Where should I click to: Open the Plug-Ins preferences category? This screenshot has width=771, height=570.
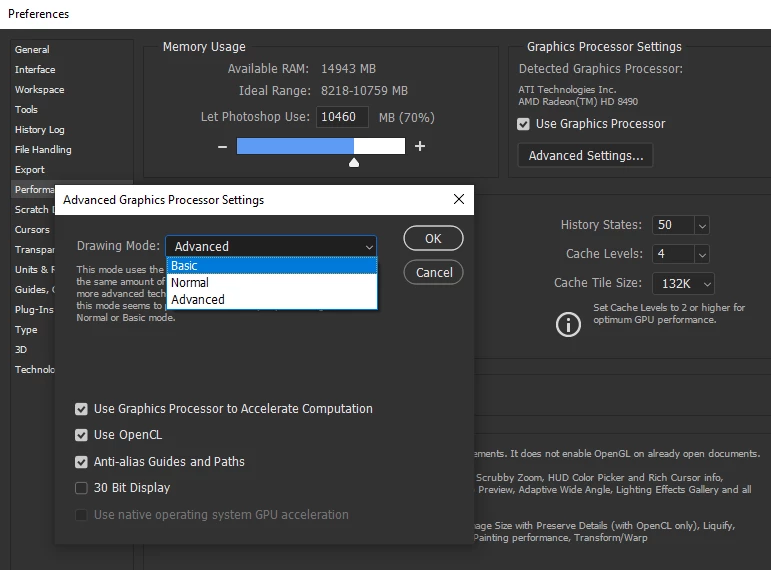pyautogui.click(x=34, y=310)
